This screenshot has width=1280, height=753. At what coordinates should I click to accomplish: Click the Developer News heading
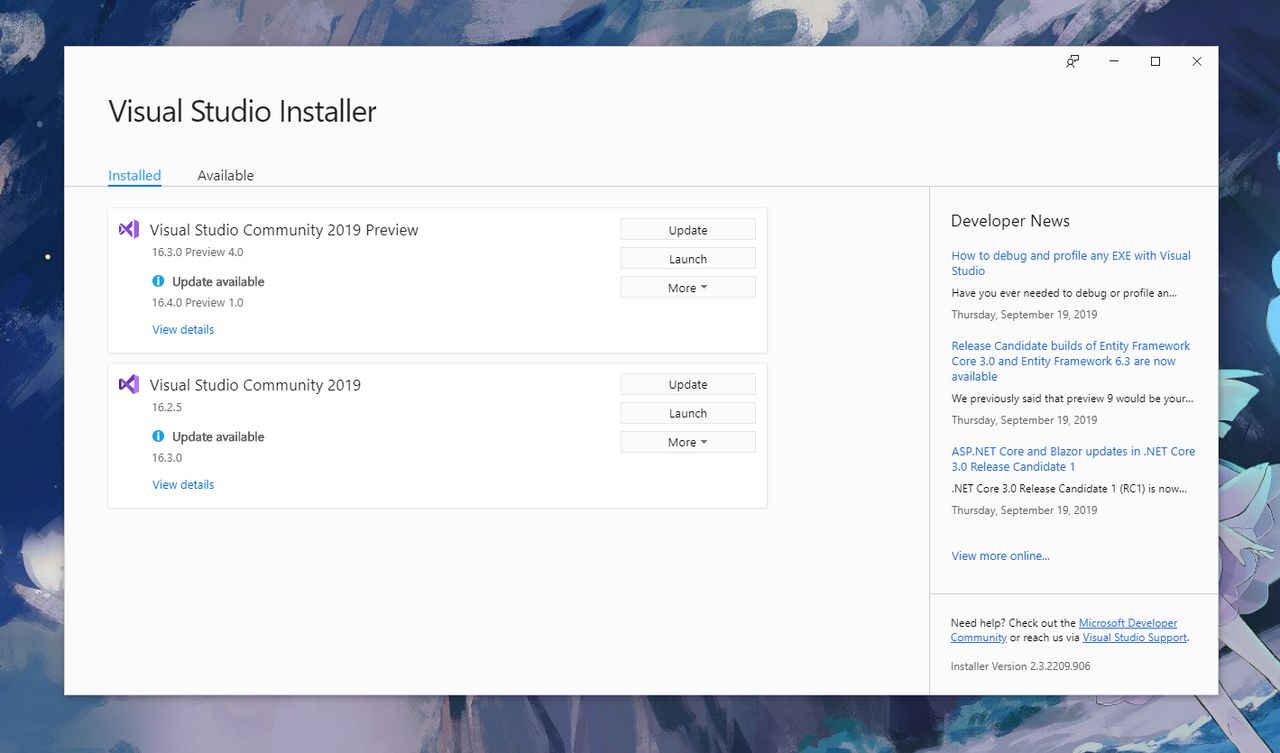pos(1010,221)
